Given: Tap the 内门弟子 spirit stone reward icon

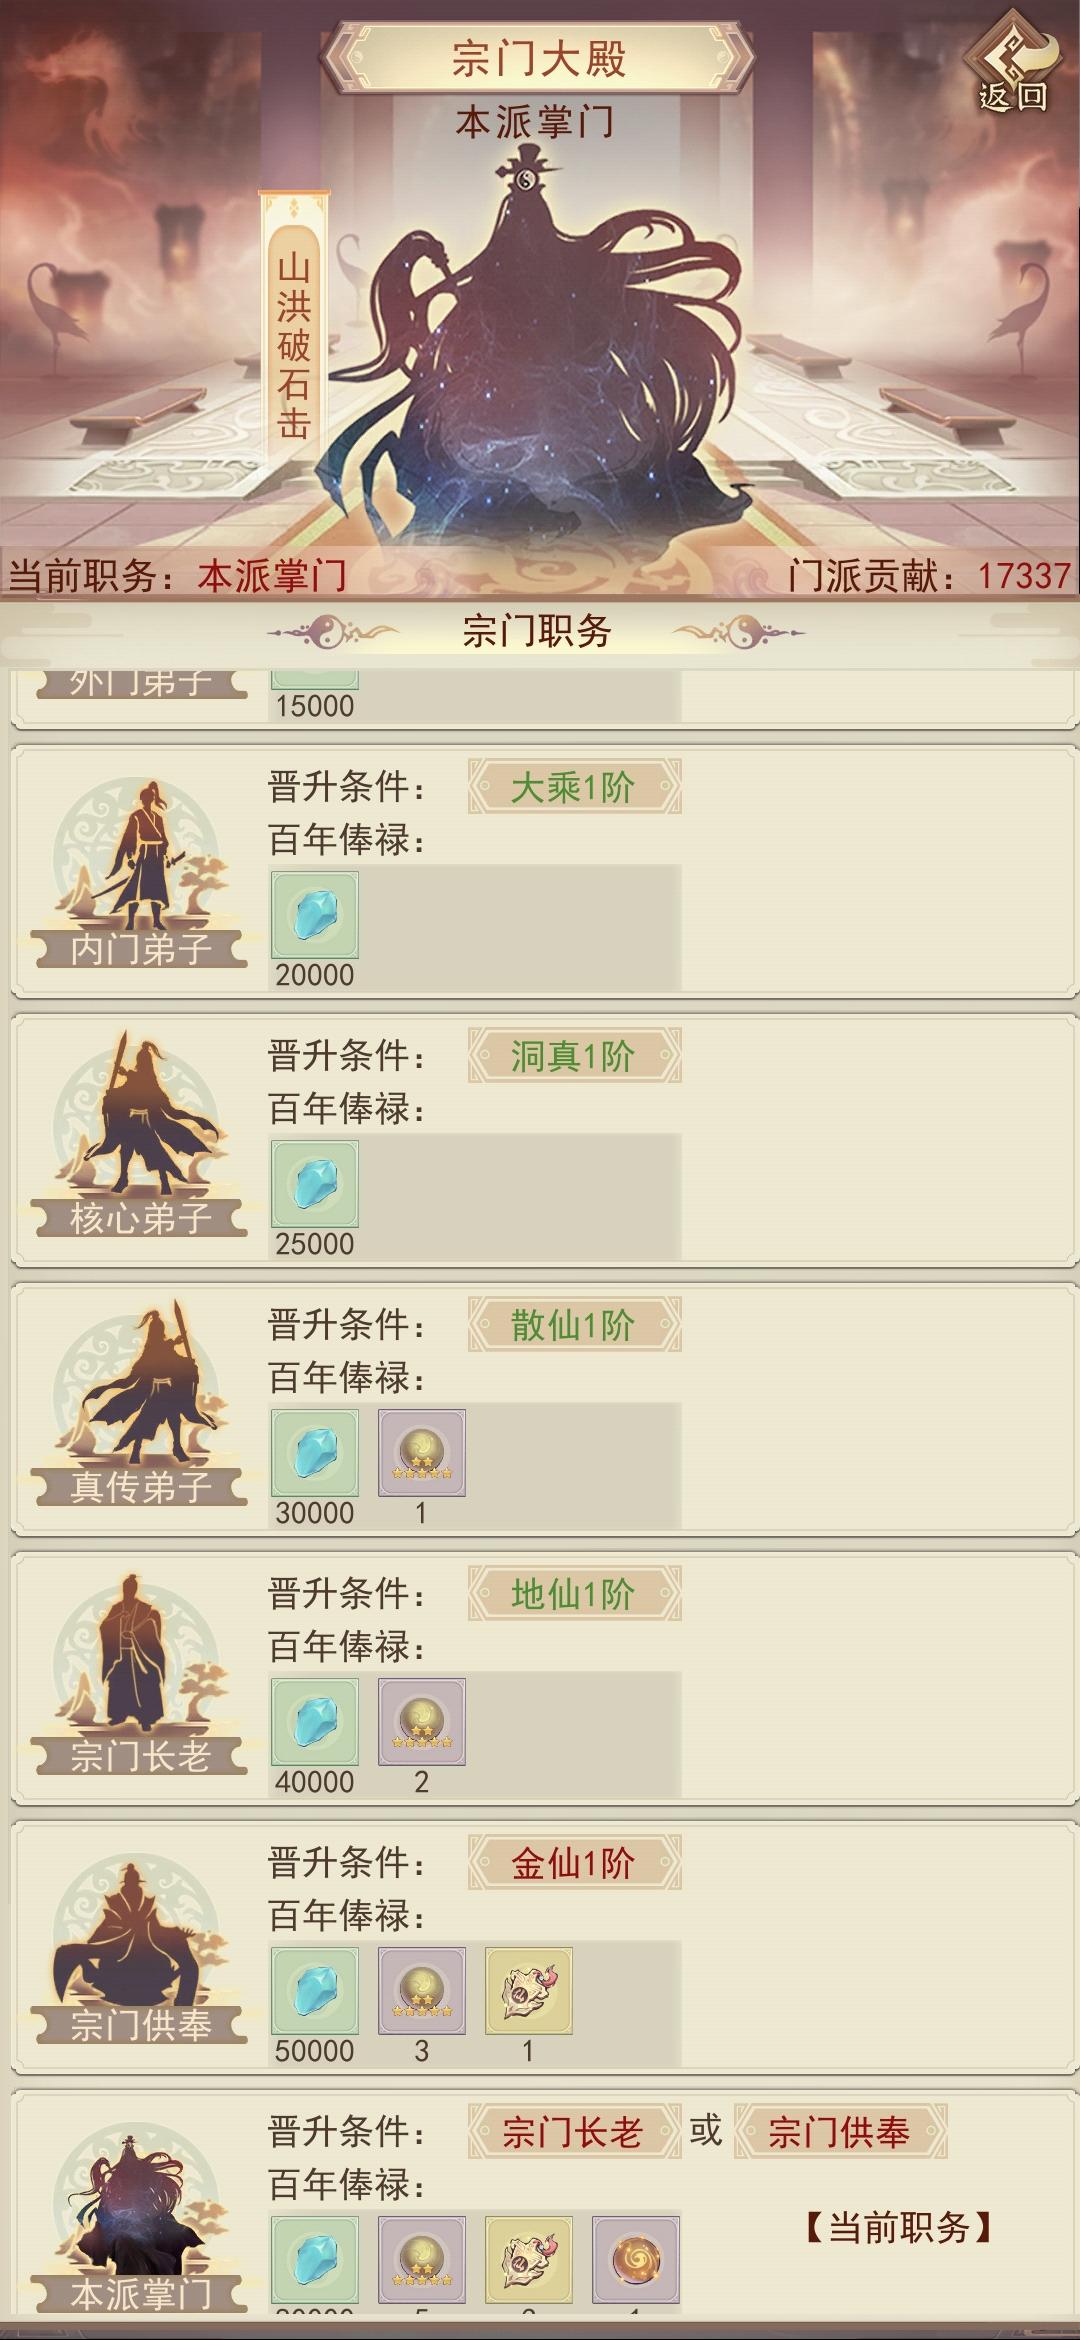Looking at the screenshot, I should (315, 915).
